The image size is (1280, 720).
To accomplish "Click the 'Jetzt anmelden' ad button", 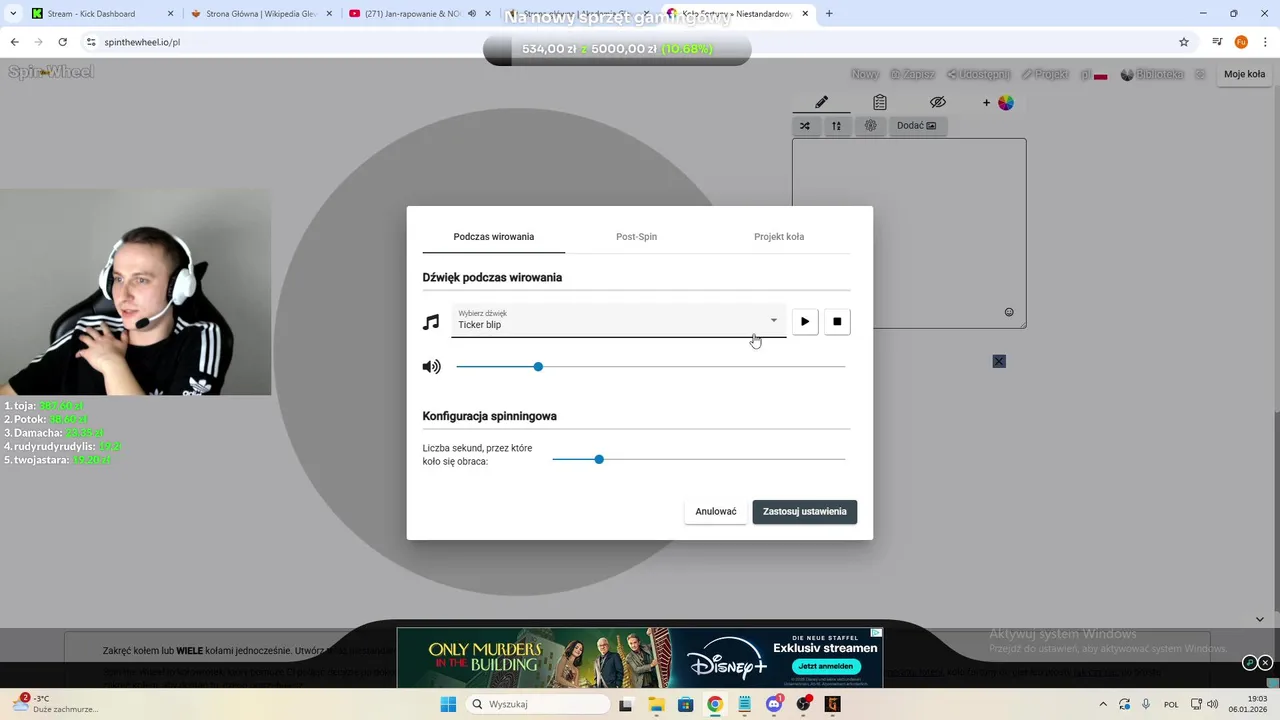I will point(825,666).
